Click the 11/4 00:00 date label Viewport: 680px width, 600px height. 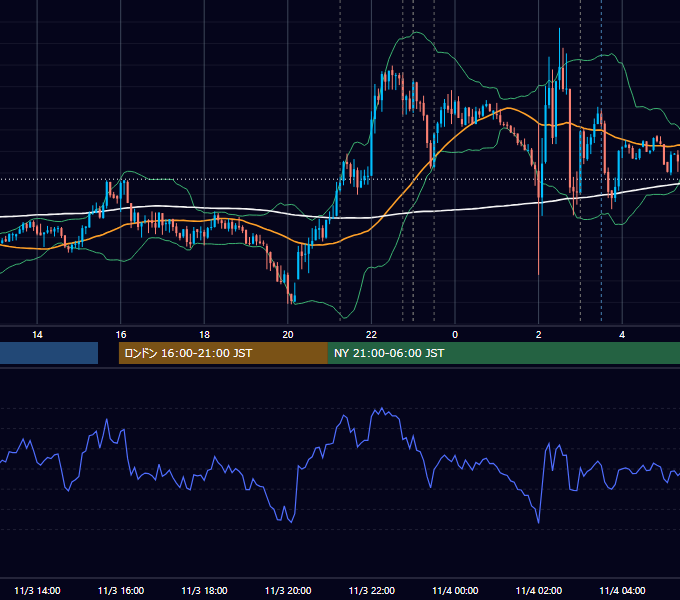tap(455, 590)
